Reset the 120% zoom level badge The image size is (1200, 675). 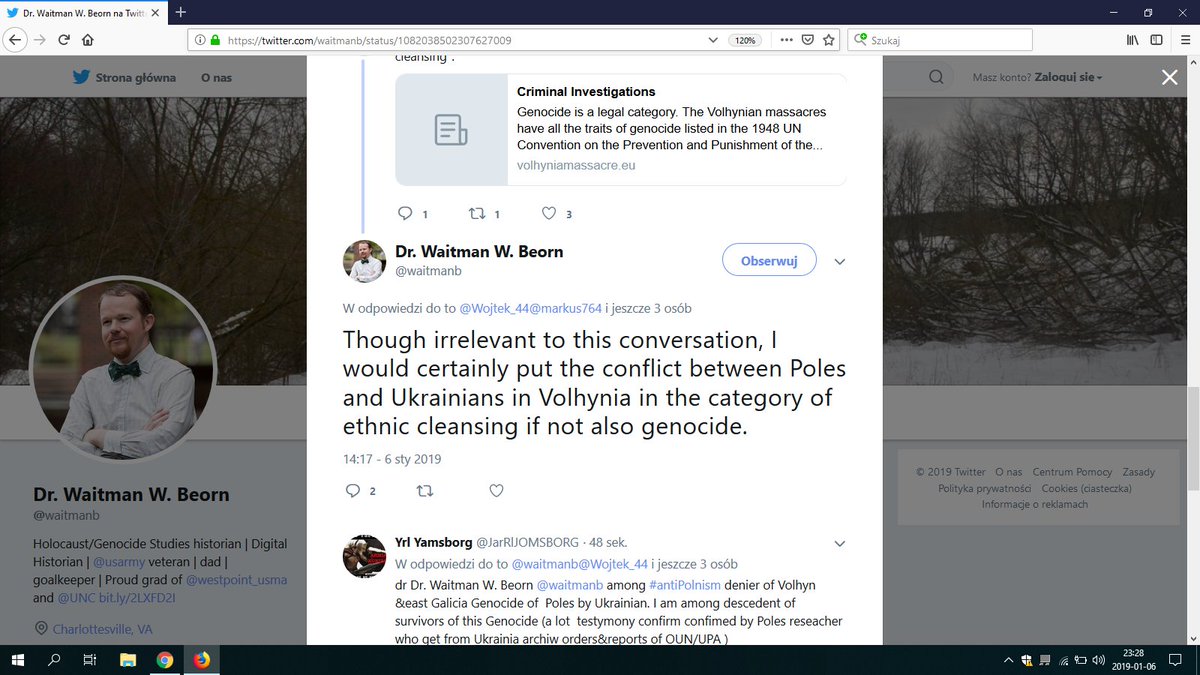point(745,40)
